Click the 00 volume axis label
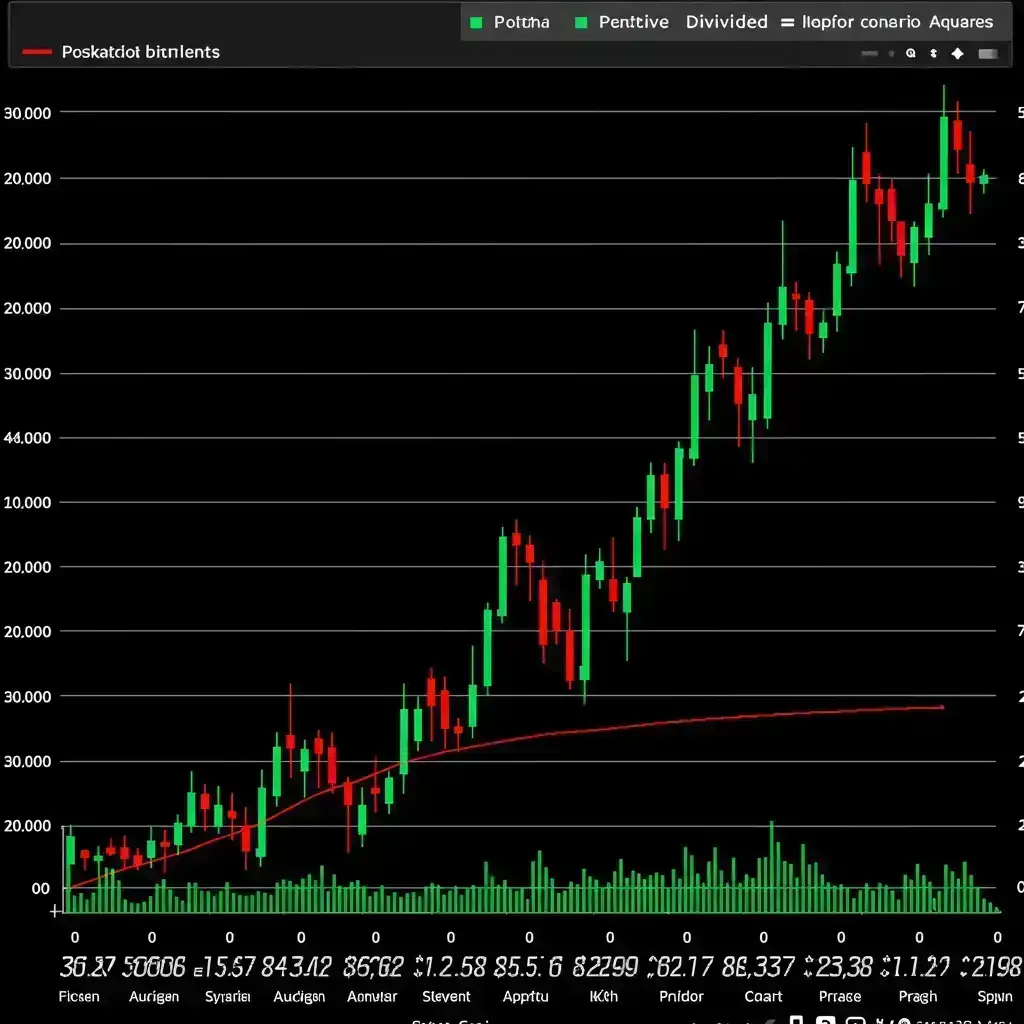 [40, 889]
